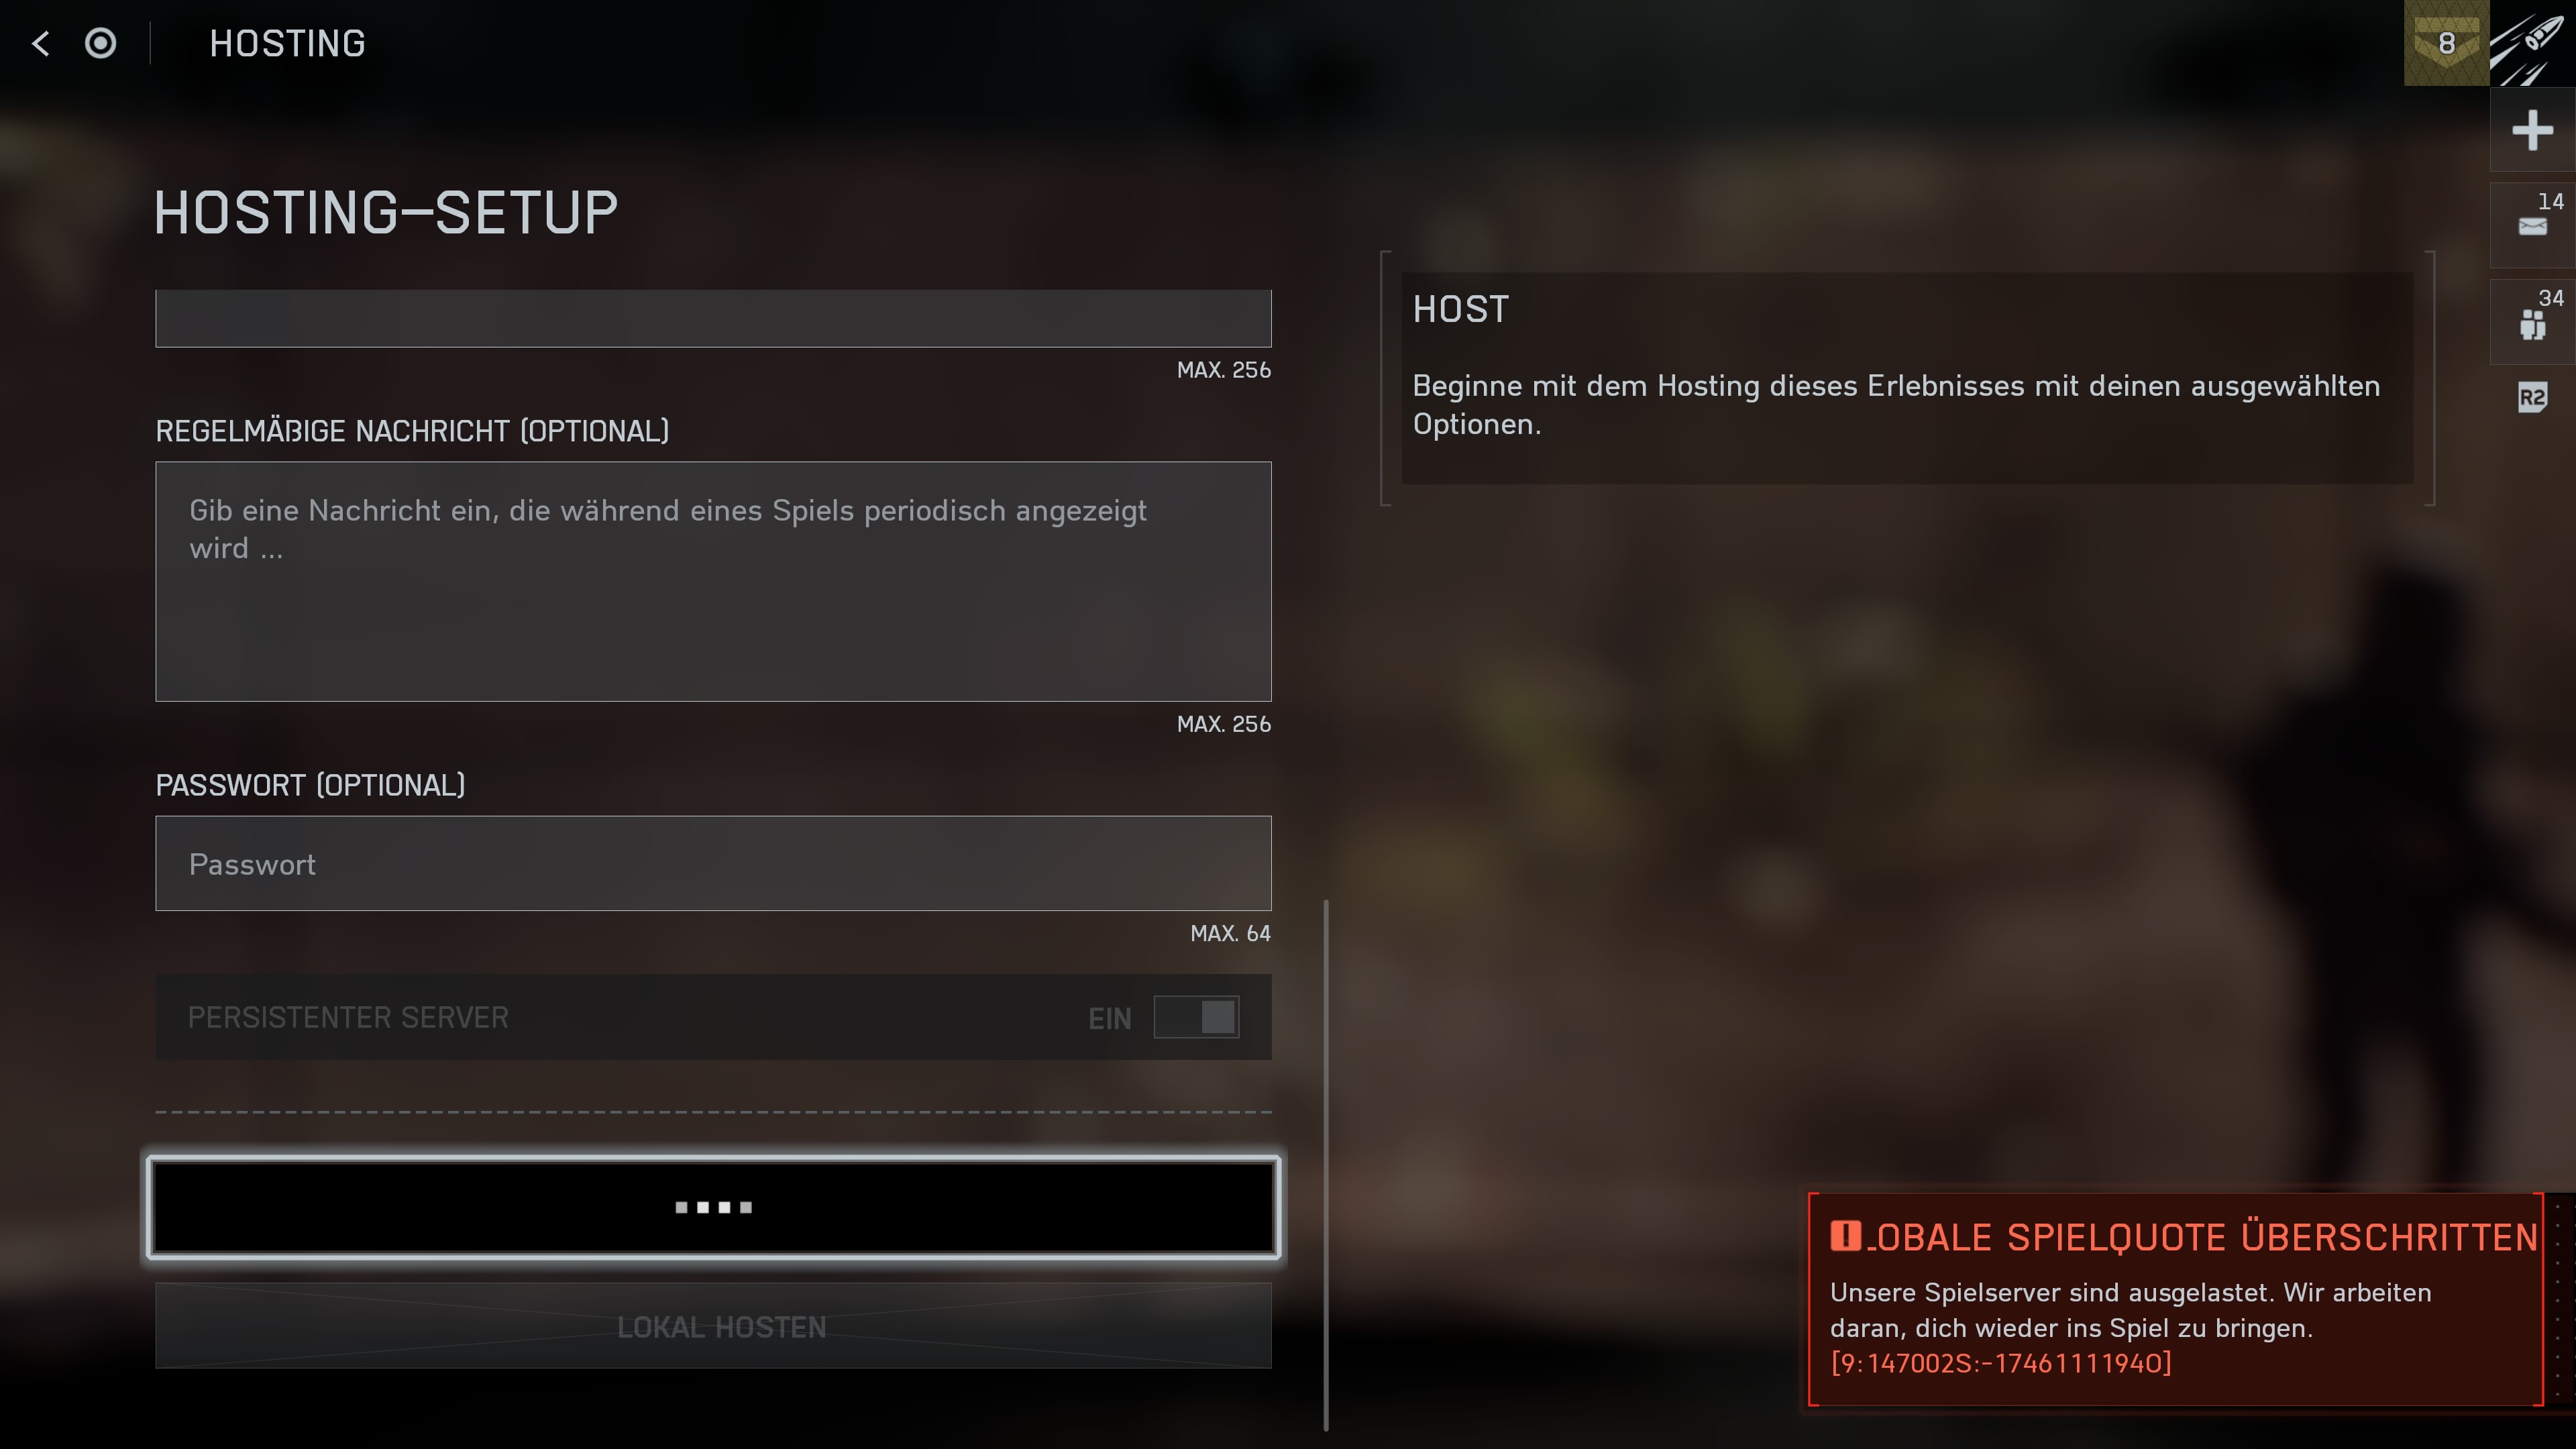This screenshot has height=1449, width=2576.
Task: Toggle the Persistenter Server switch
Action: 1196,1017
